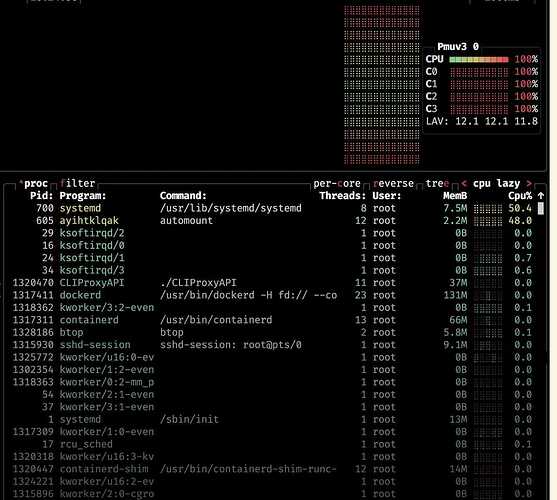This screenshot has height=500, width=557.
Task: Click the Pid column header
Action: 42,196
